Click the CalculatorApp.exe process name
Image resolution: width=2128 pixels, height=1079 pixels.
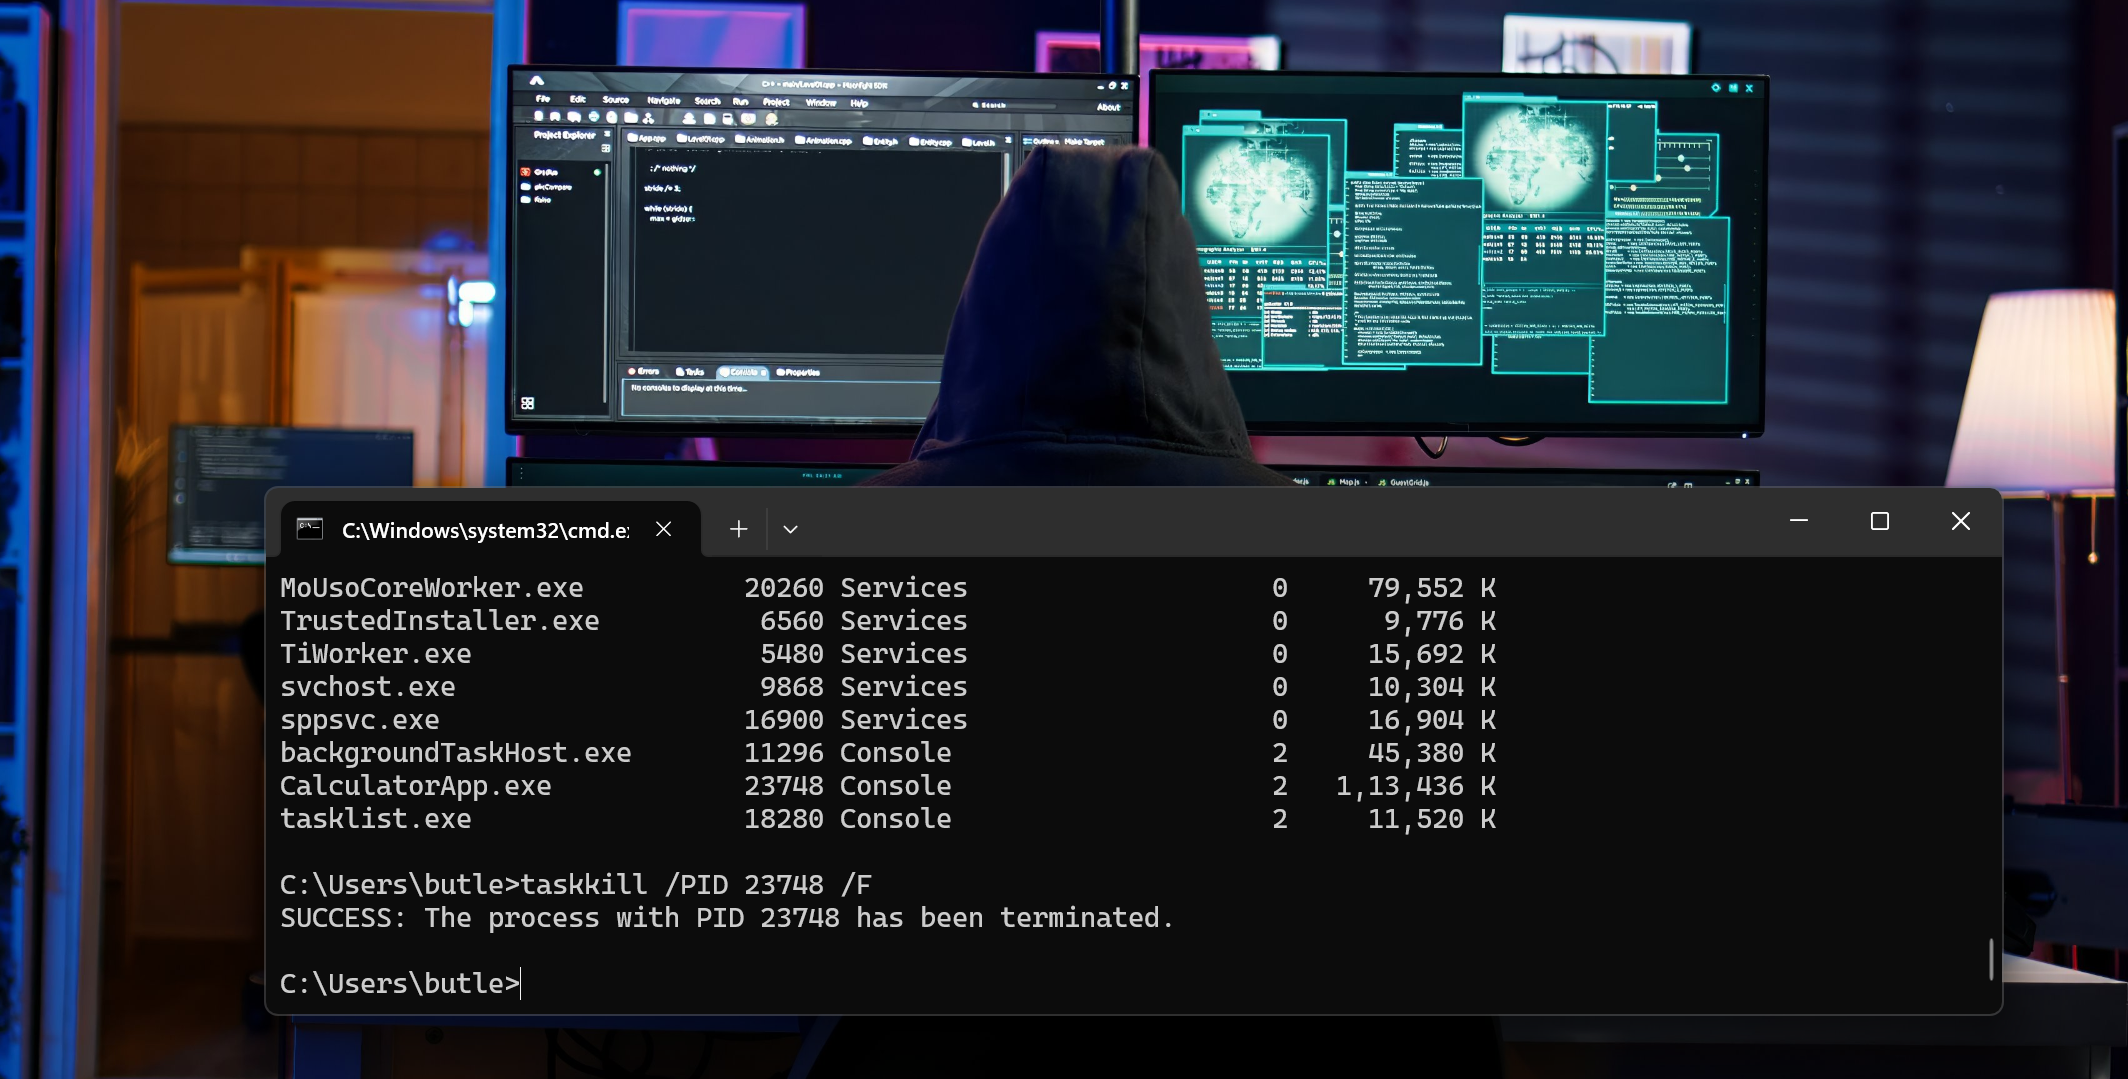pyautogui.click(x=415, y=786)
